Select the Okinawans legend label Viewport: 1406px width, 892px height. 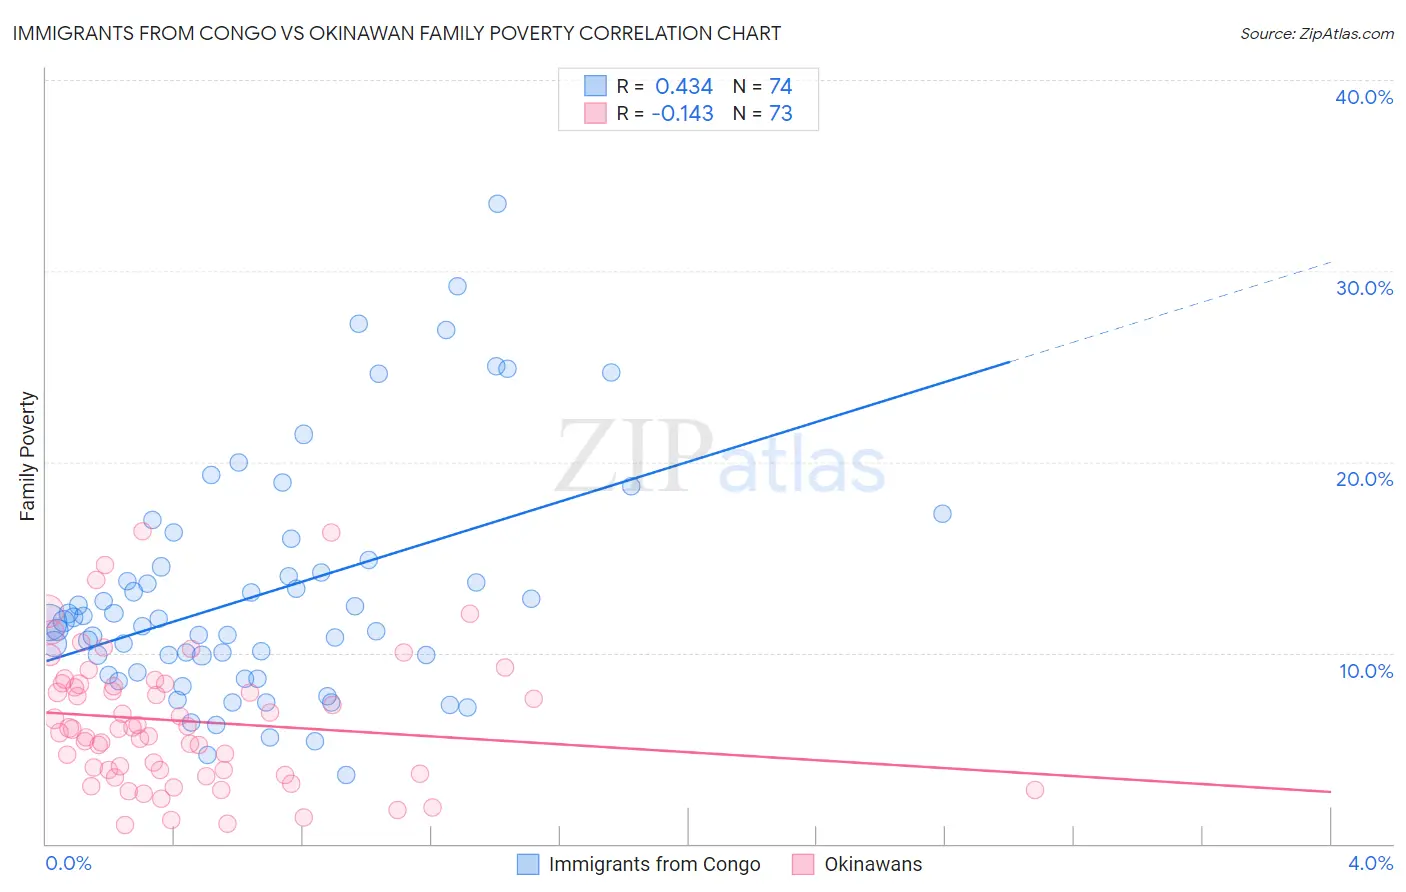point(873,864)
